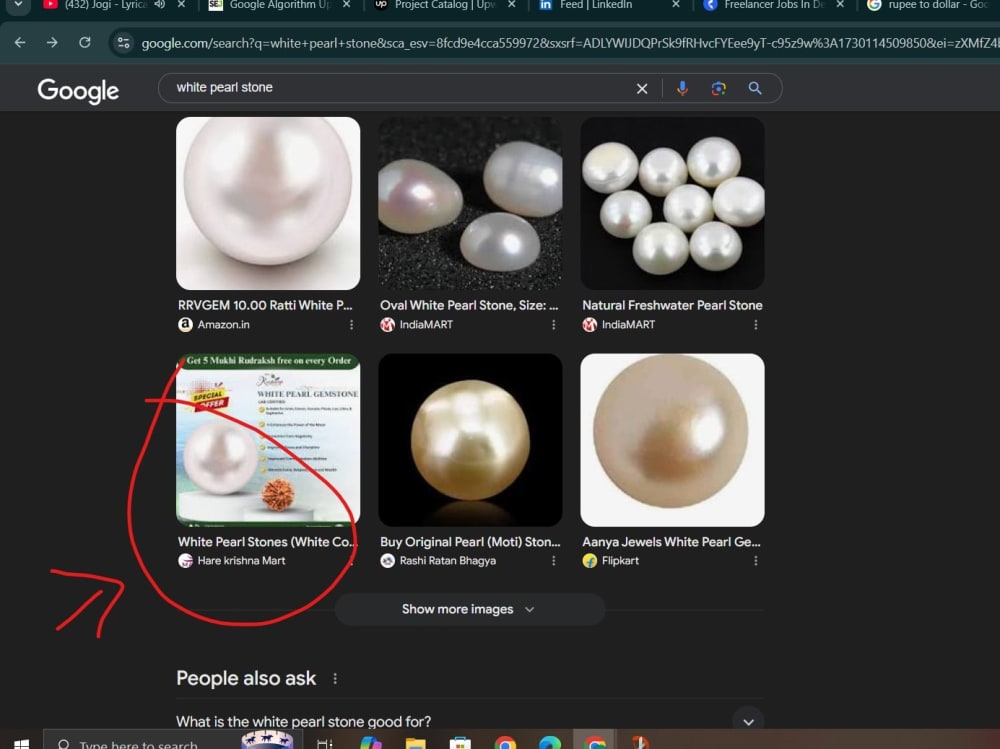The height and width of the screenshot is (749, 1000).
Task: Open Microsoft Store from the taskbar
Action: (x=460, y=744)
